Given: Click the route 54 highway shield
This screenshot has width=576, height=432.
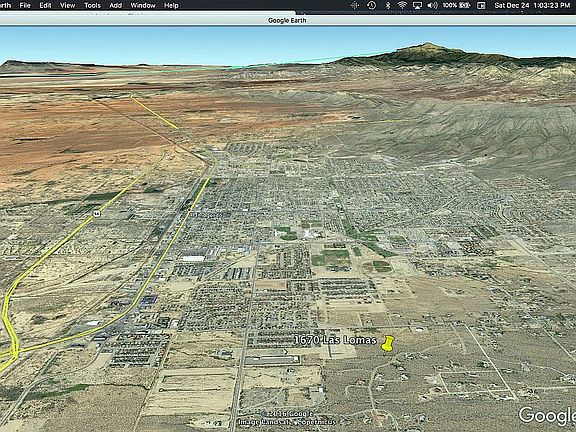Looking at the screenshot, I should 96,214.
